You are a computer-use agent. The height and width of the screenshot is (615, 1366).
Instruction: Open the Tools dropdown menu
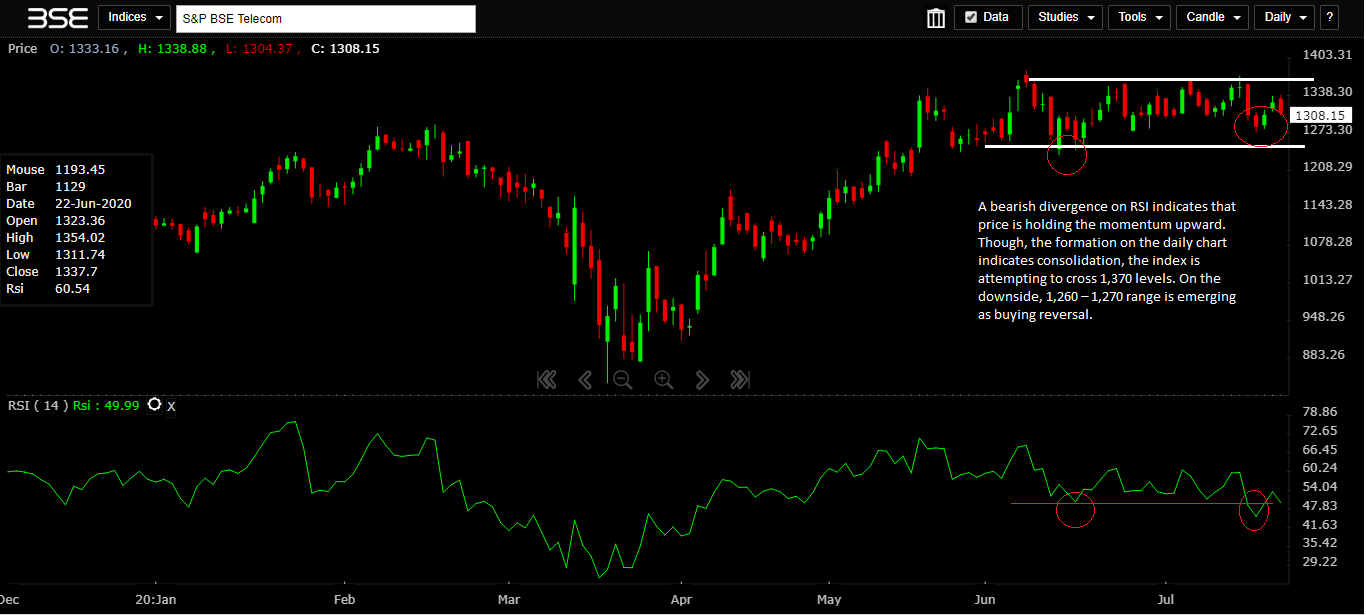1140,17
